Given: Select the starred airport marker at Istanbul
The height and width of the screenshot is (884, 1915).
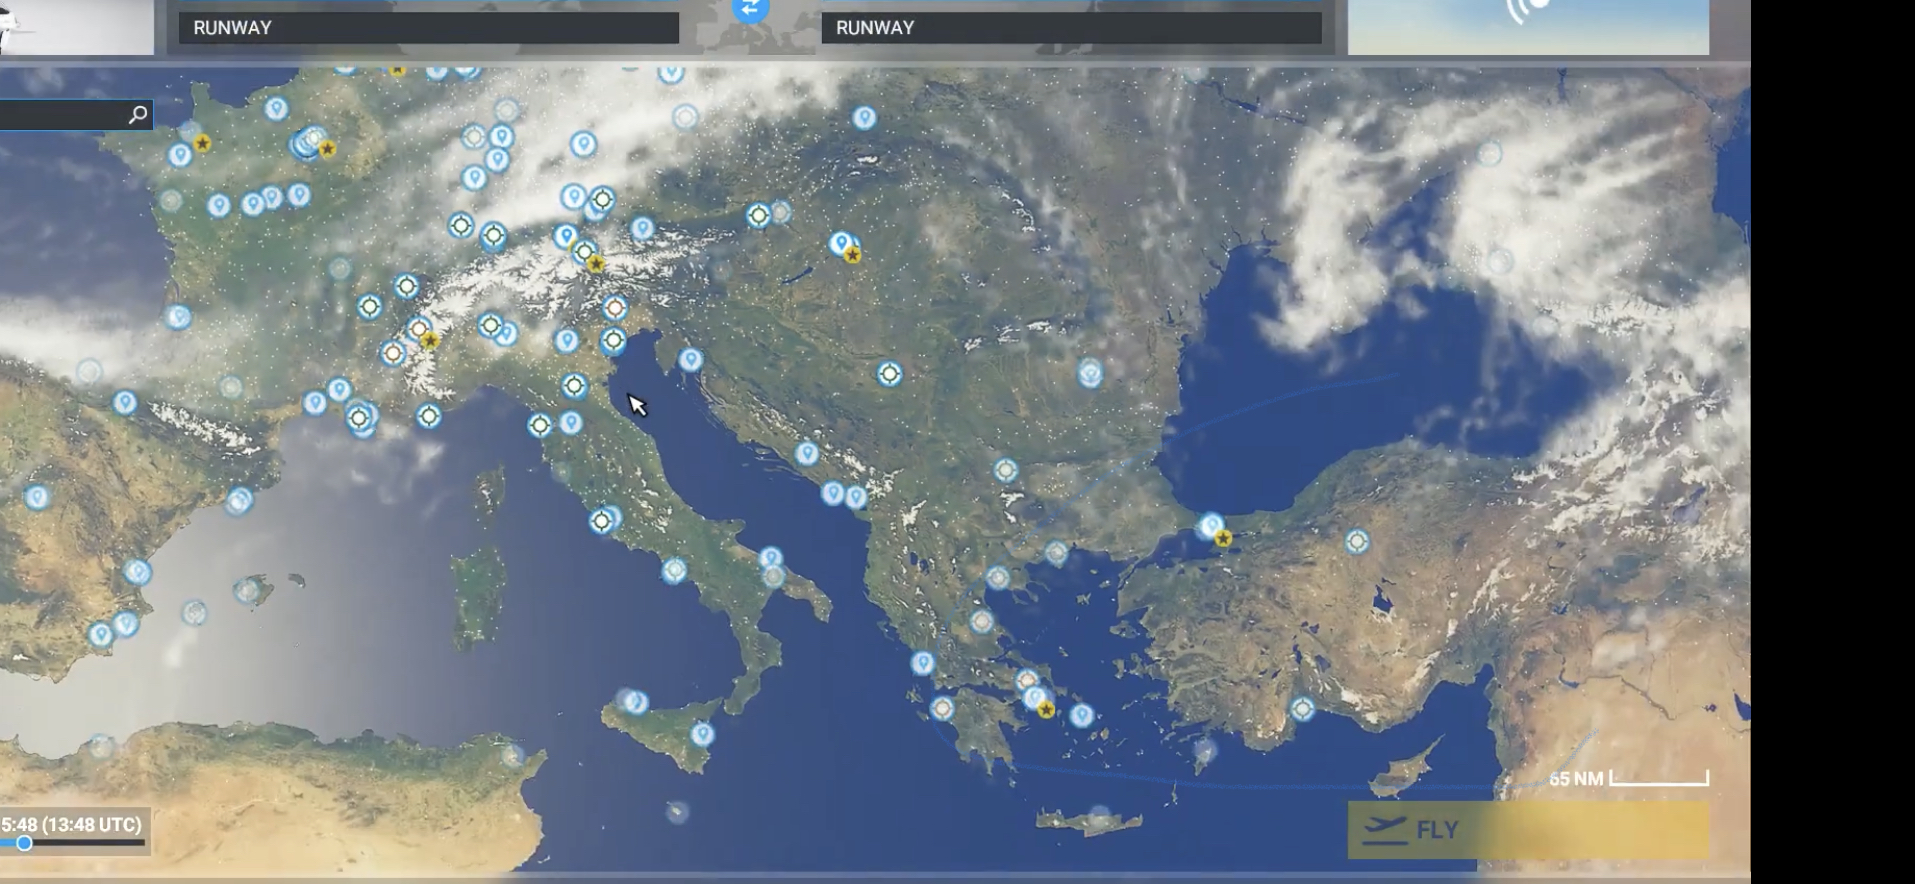Looking at the screenshot, I should [x=1222, y=538].
